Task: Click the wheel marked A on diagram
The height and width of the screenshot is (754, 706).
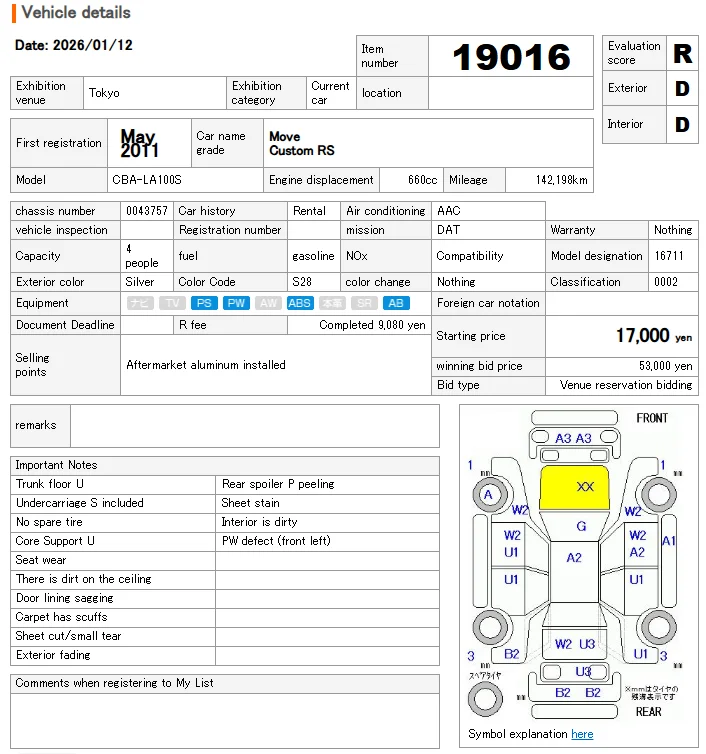Action: point(489,495)
